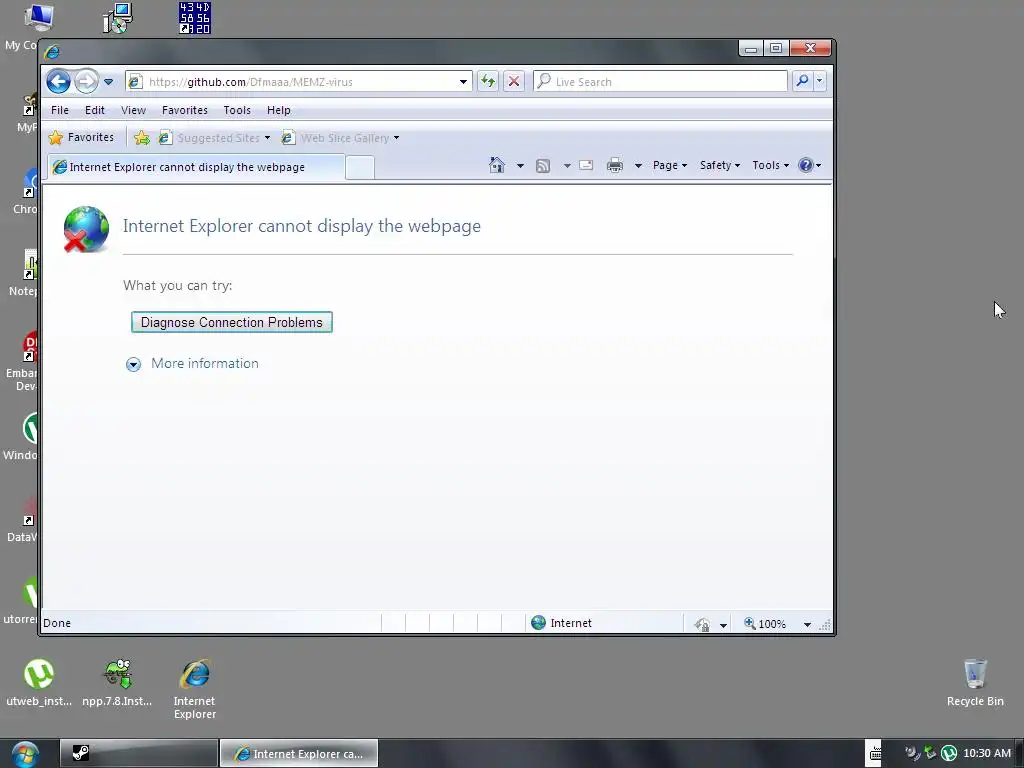Open the Edit menu
Image resolution: width=1024 pixels, height=768 pixels.
(x=95, y=110)
